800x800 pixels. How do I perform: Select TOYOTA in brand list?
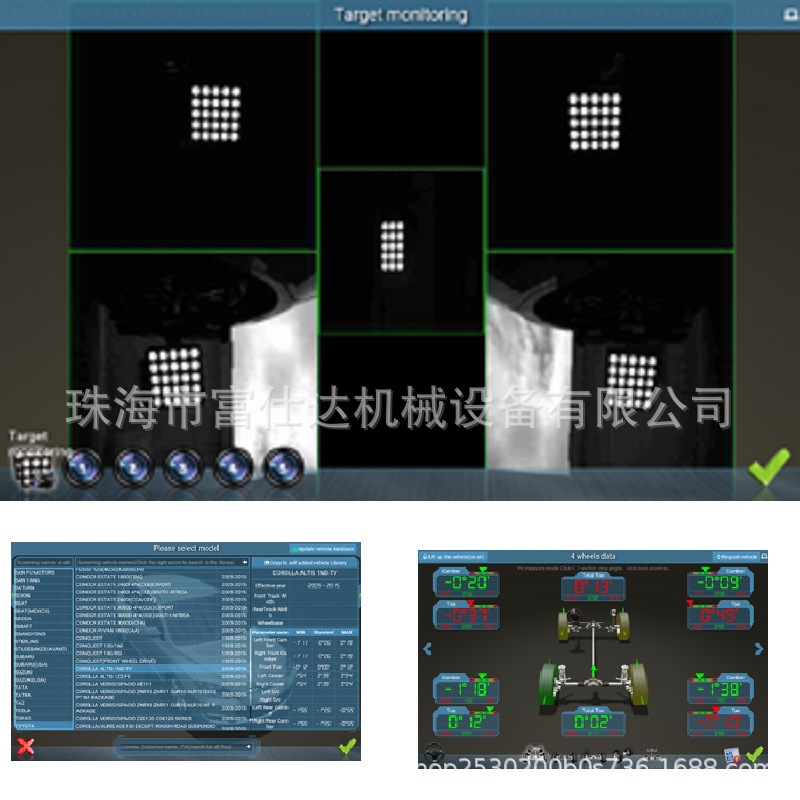(x=44, y=726)
